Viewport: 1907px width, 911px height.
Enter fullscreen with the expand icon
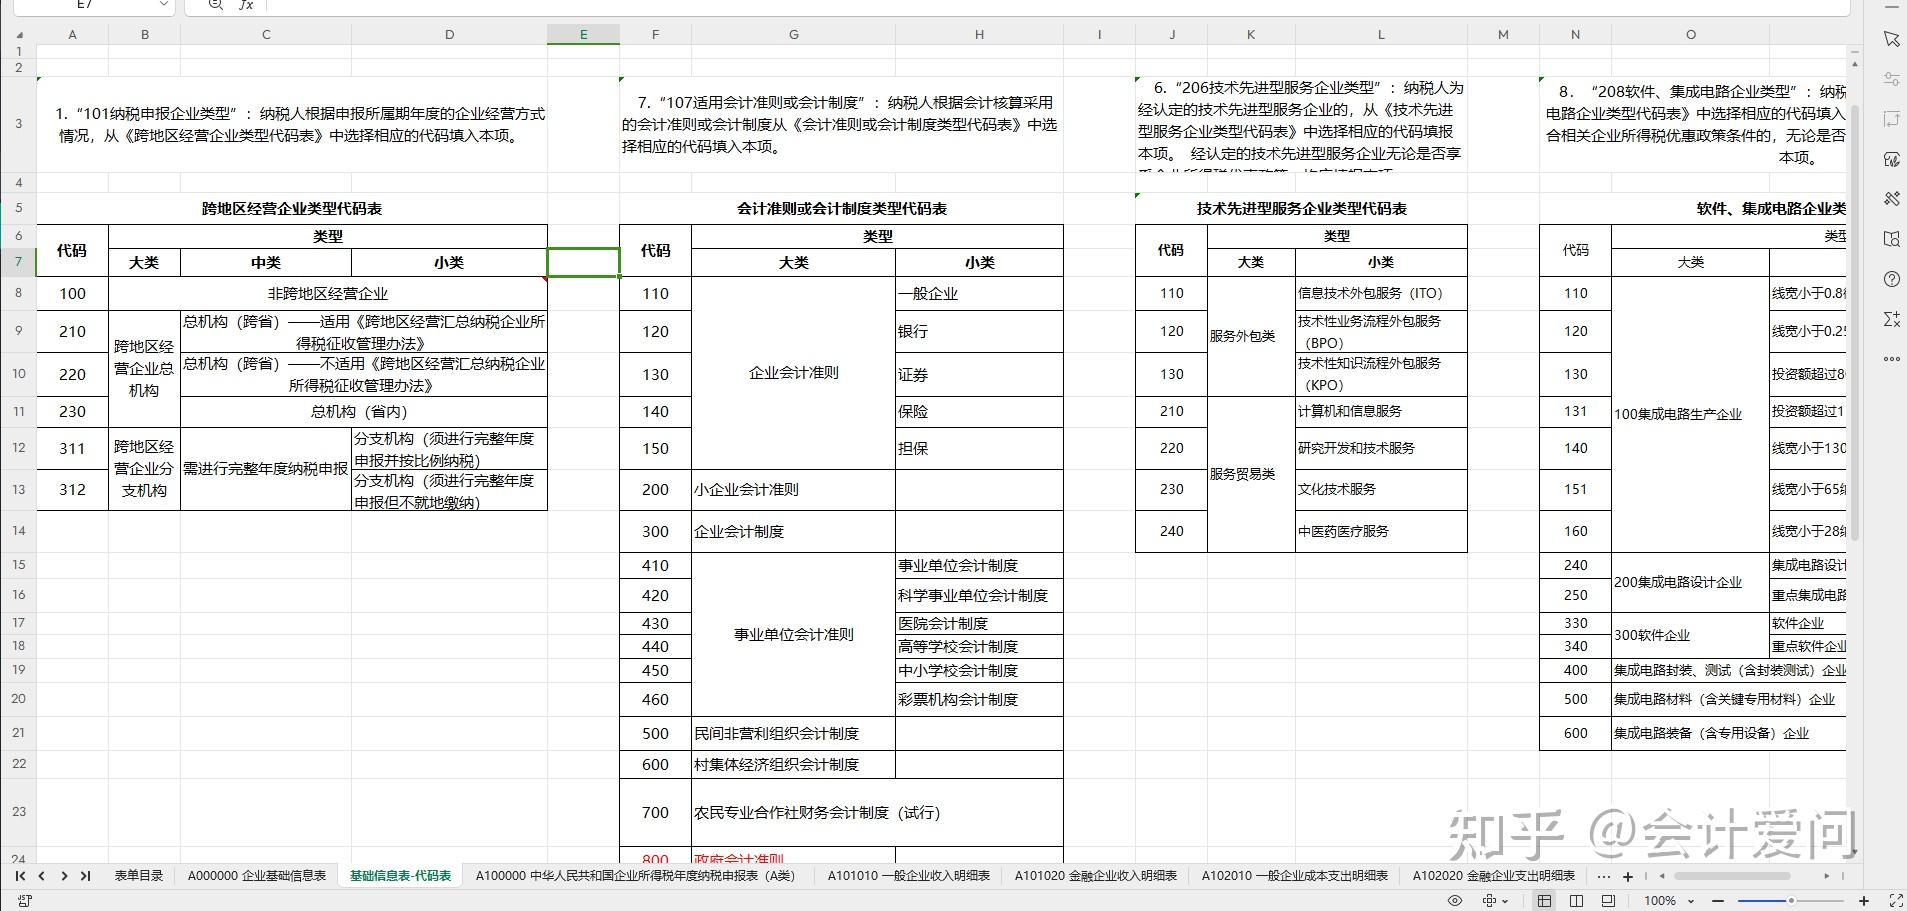(1895, 901)
